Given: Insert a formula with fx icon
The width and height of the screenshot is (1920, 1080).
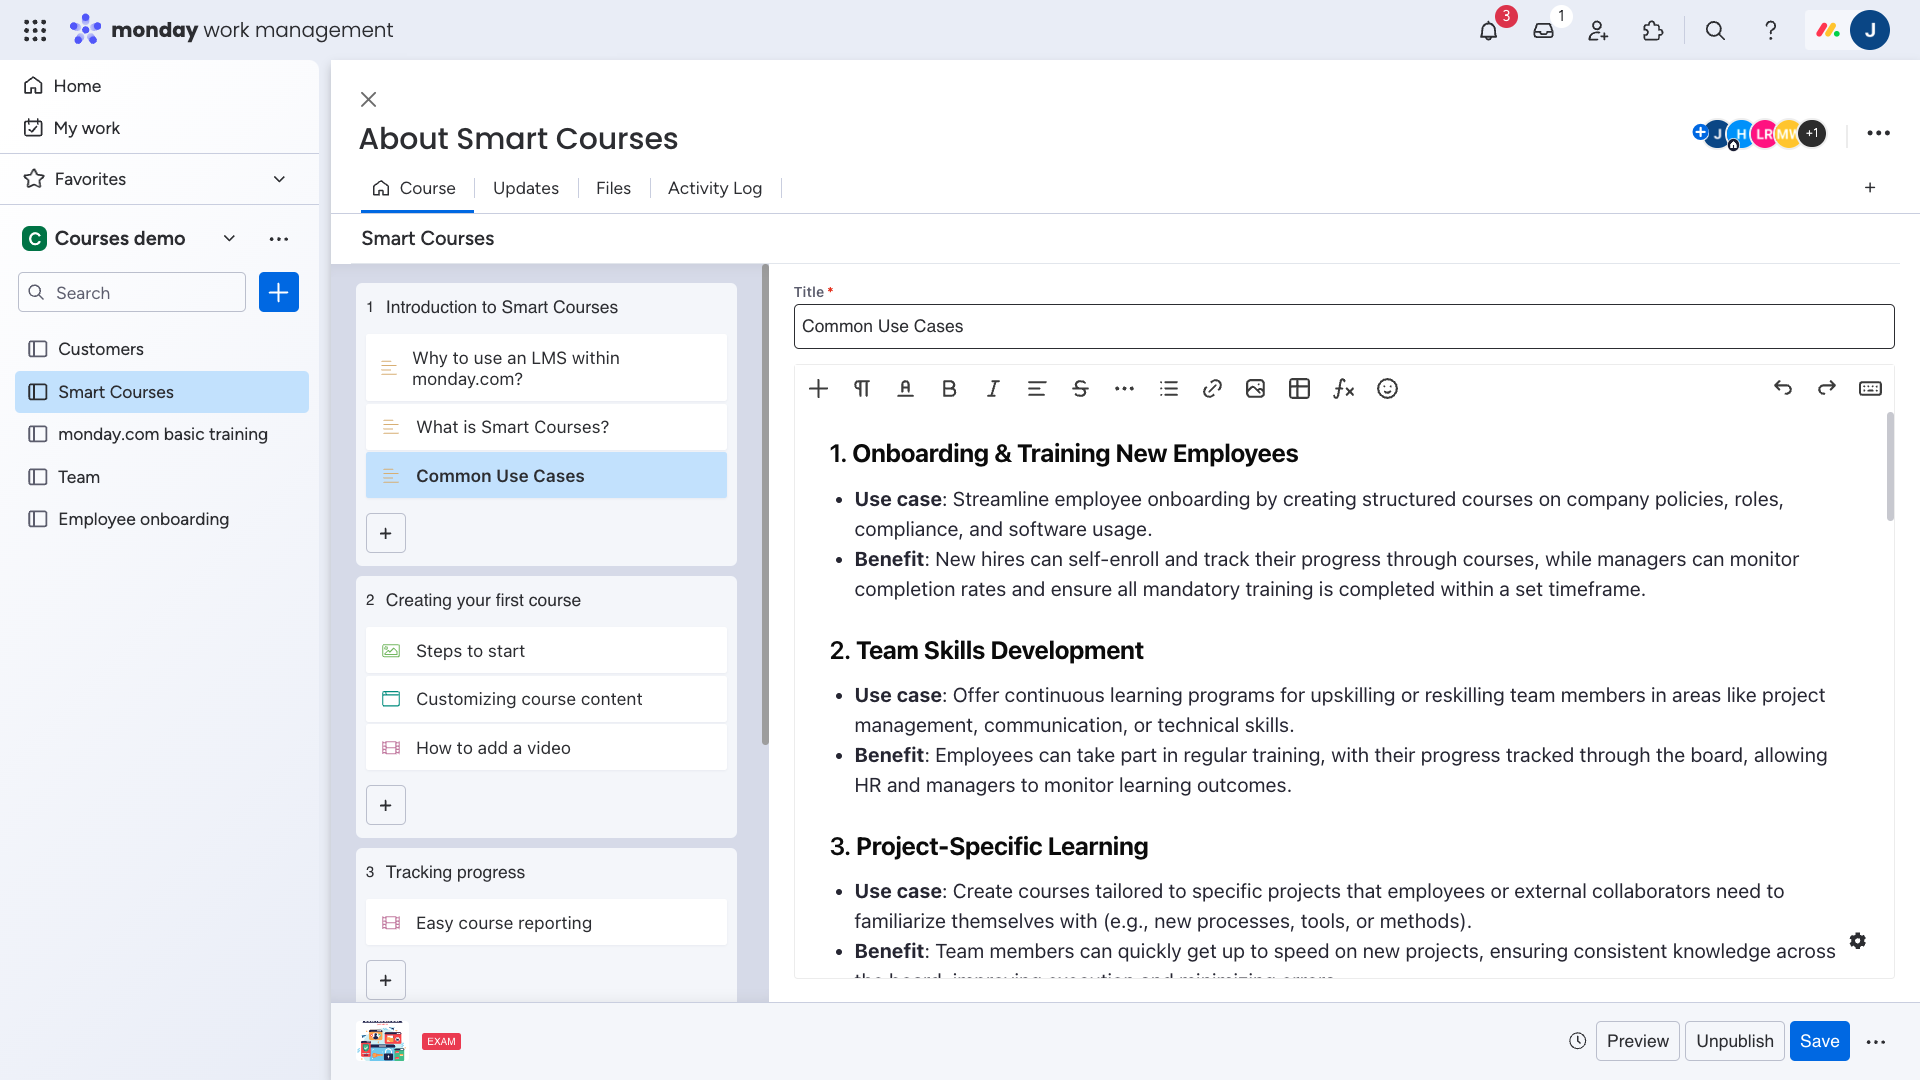Looking at the screenshot, I should click(1343, 389).
